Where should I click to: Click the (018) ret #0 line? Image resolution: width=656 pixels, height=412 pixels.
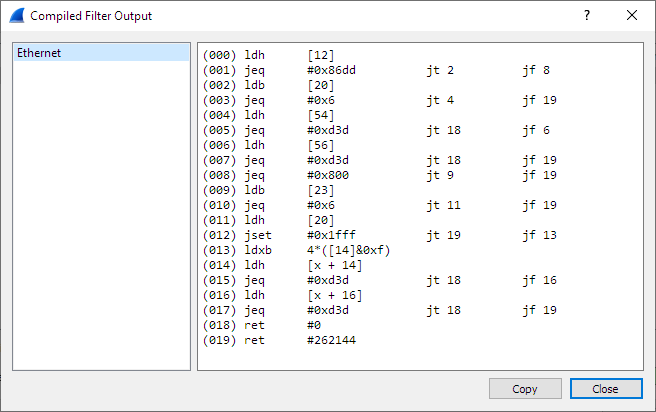[x=264, y=325]
